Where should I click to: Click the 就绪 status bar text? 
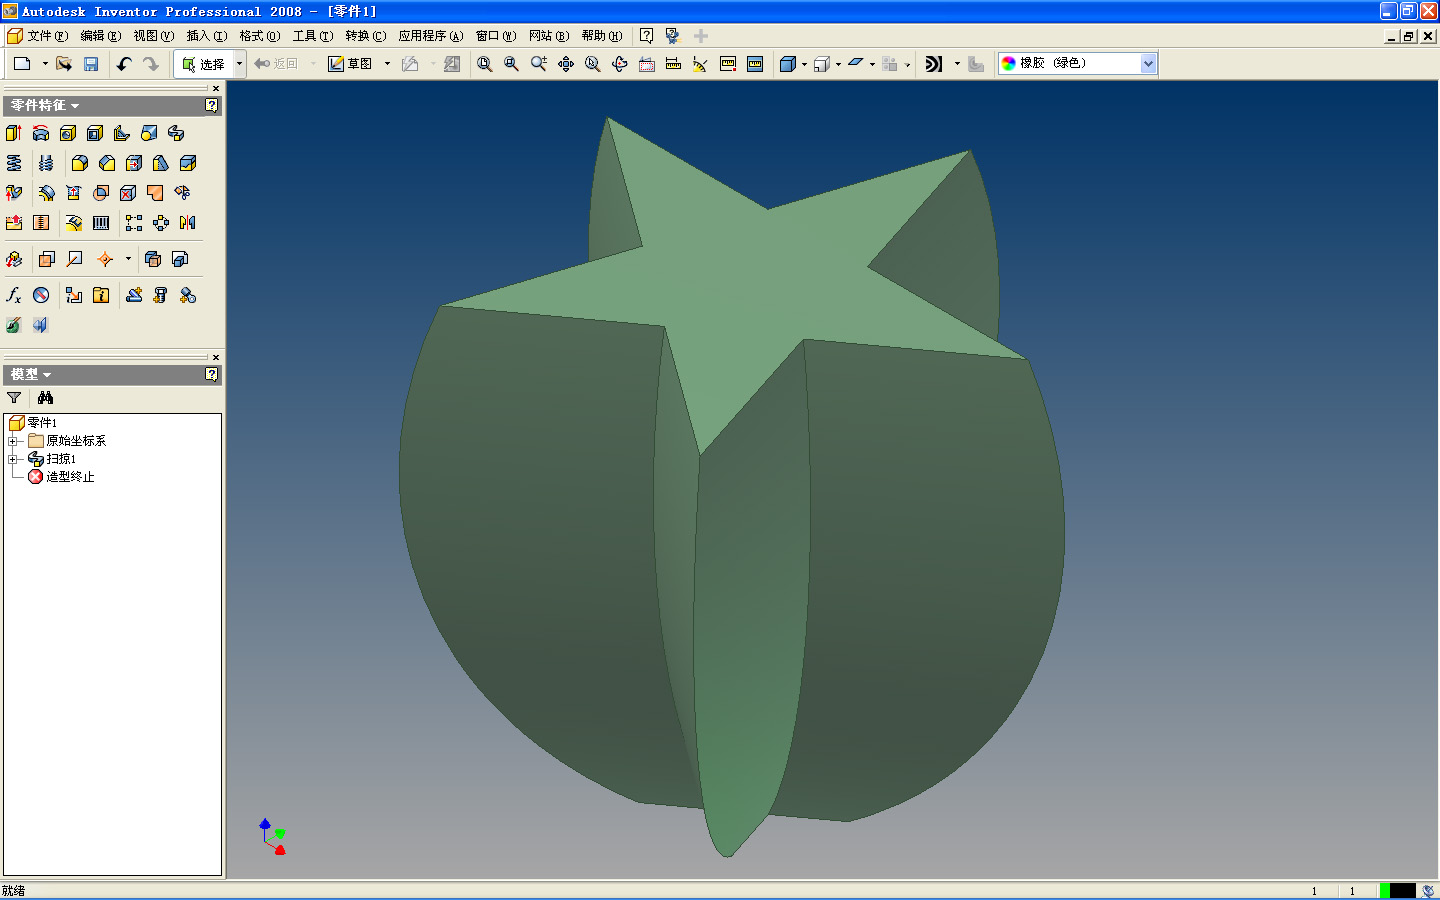coord(14,890)
